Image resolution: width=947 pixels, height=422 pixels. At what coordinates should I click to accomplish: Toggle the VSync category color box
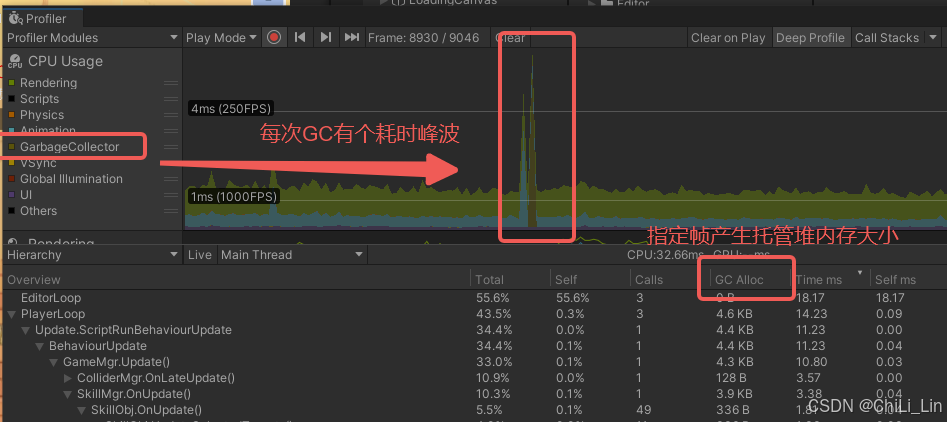[11, 163]
